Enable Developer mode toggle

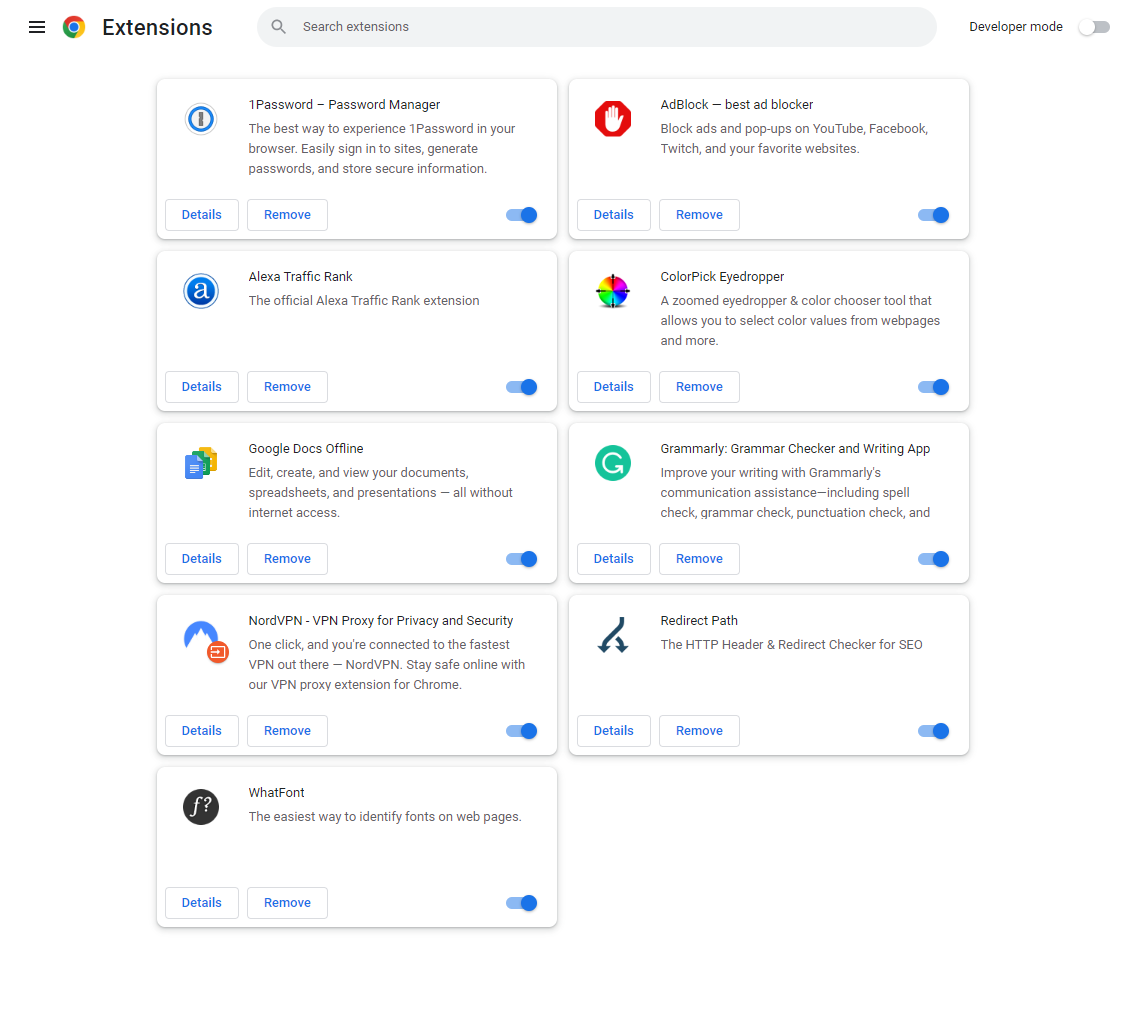pyautogui.click(x=1095, y=27)
